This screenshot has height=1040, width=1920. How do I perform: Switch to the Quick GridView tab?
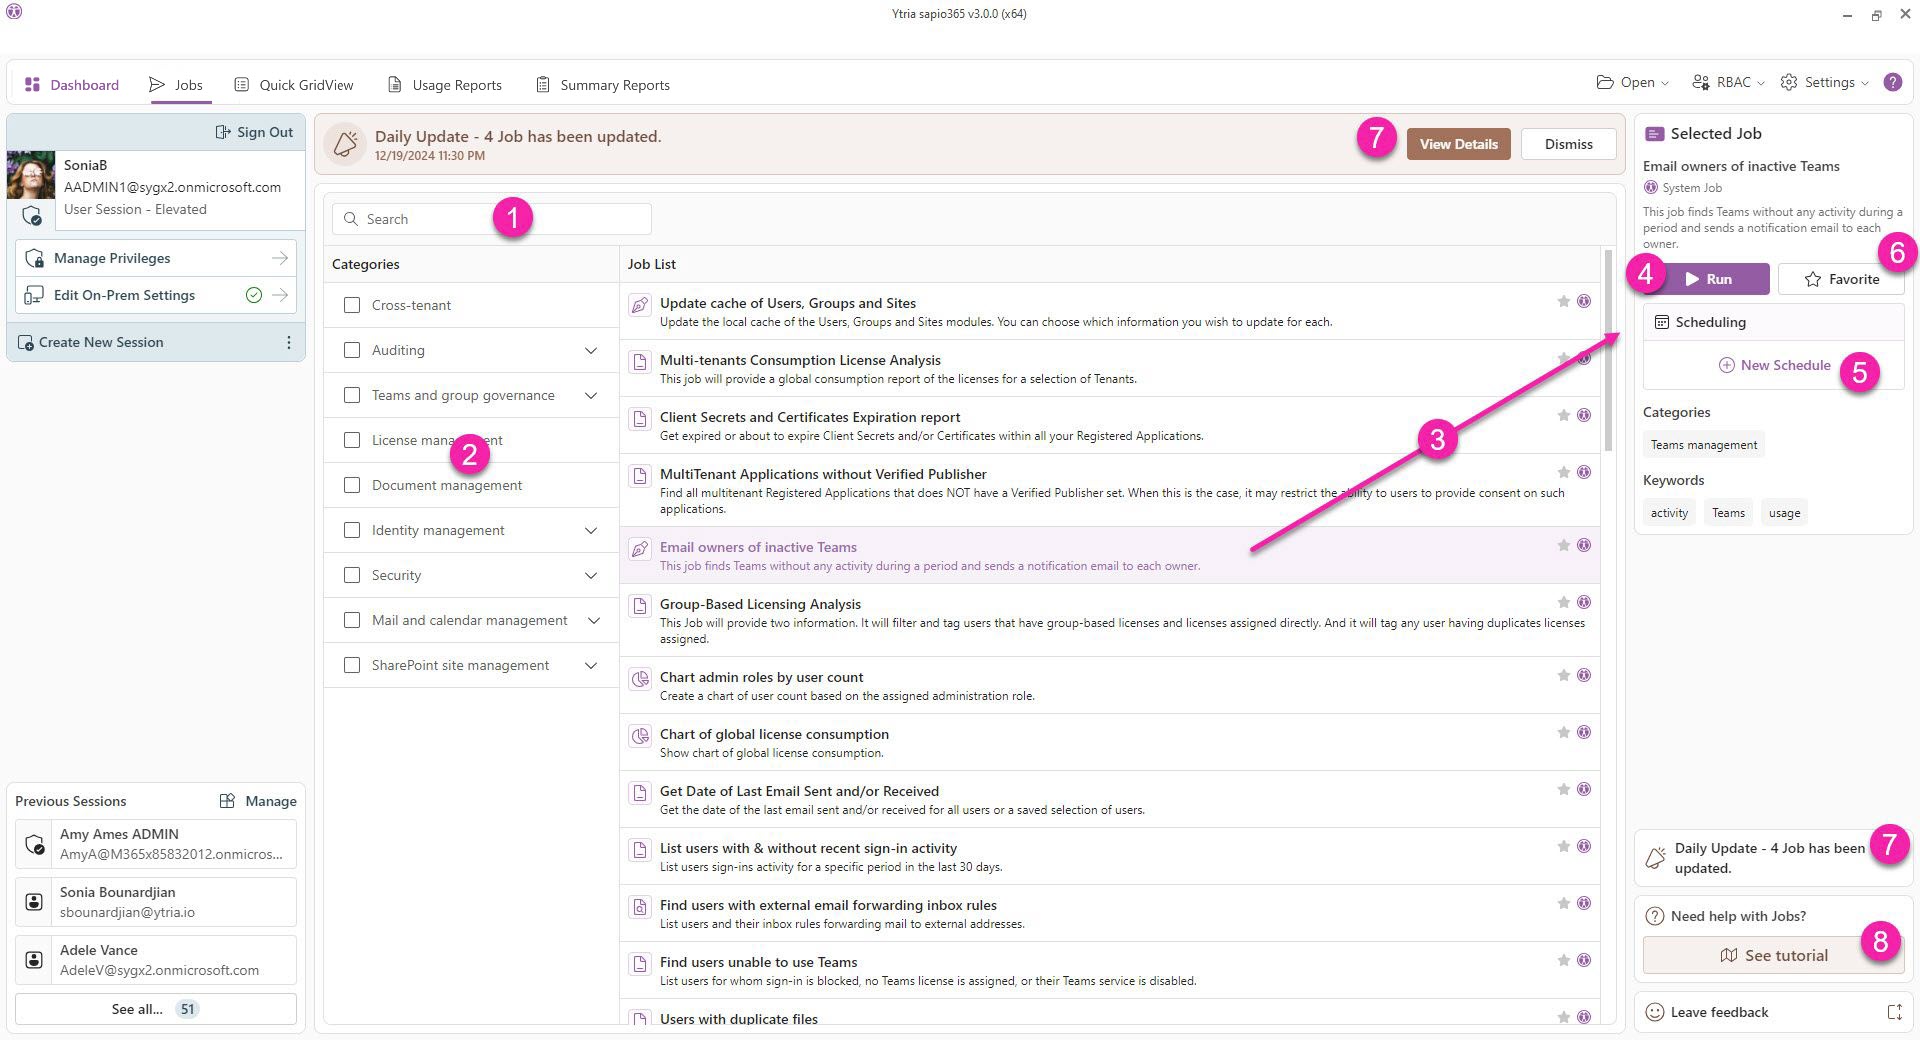point(294,85)
